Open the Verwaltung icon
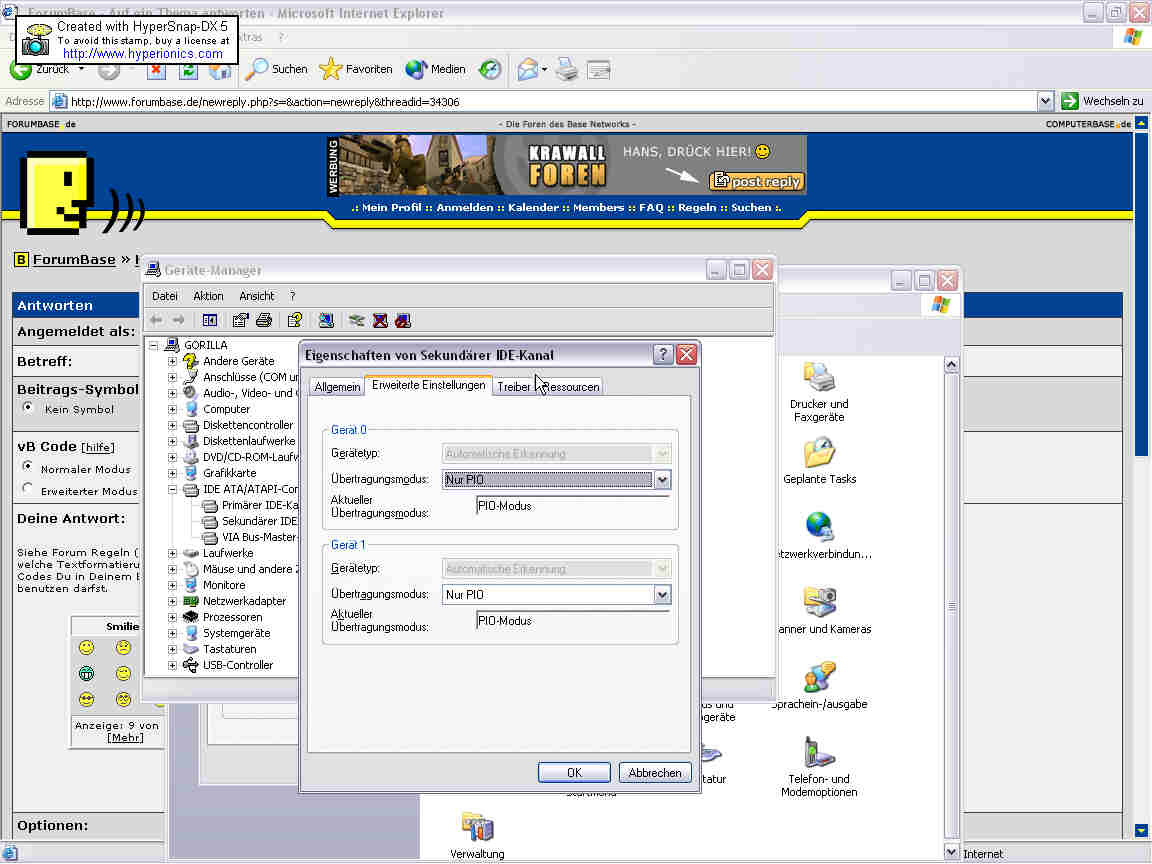 tap(477, 836)
